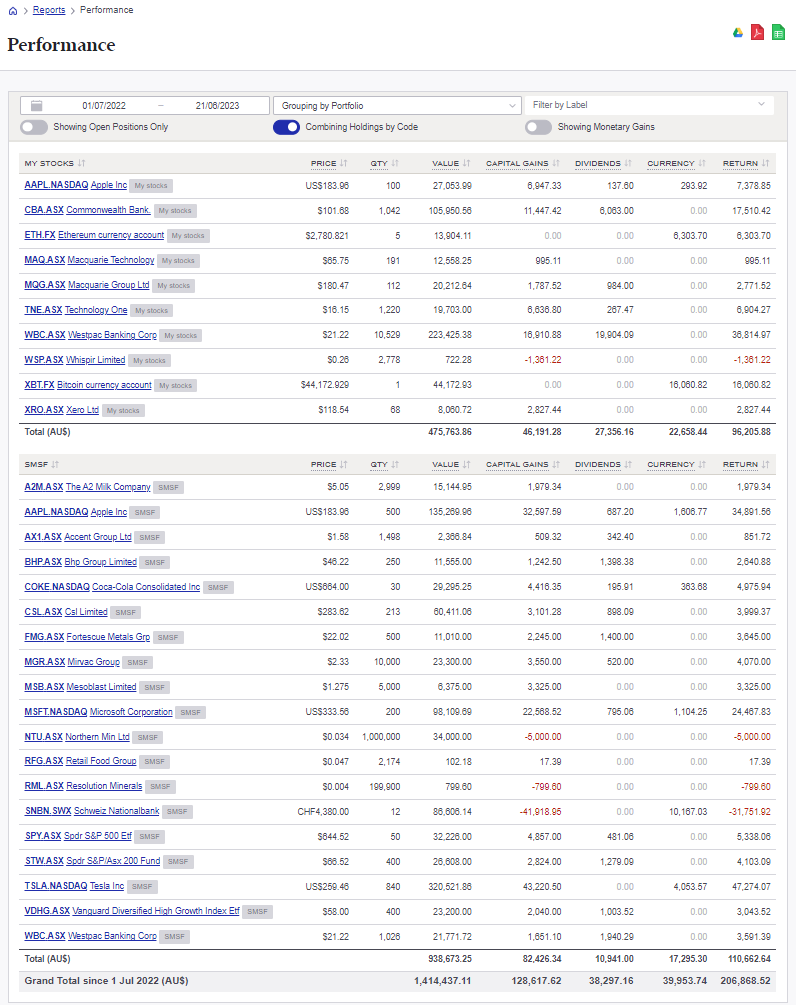The height and width of the screenshot is (1005, 796).
Task: Open XRO.ASX Xero Ltd holding
Action: [62, 410]
